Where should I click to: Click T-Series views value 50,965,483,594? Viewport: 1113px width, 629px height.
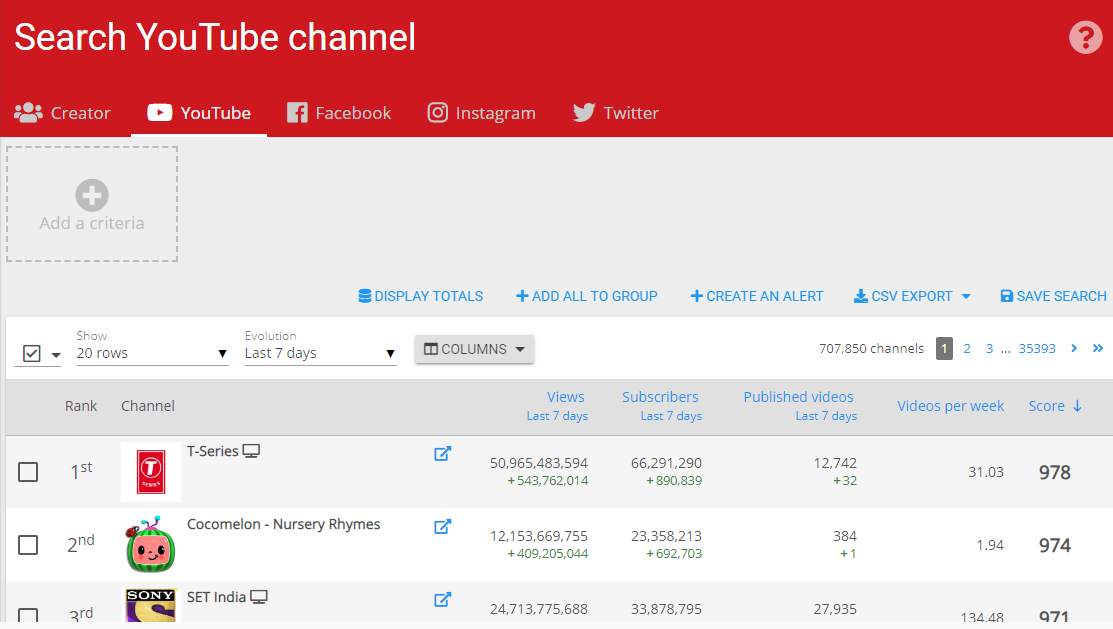pos(539,463)
